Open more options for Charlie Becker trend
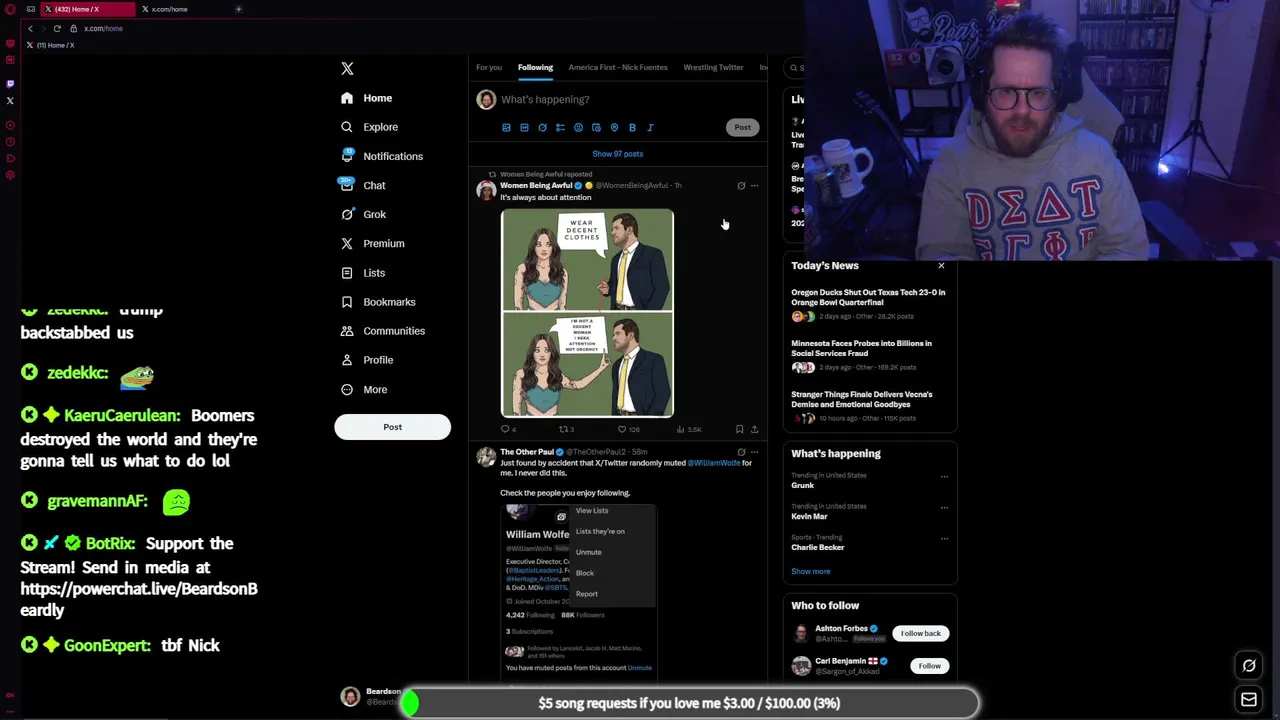The height and width of the screenshot is (720, 1280). (x=944, y=538)
